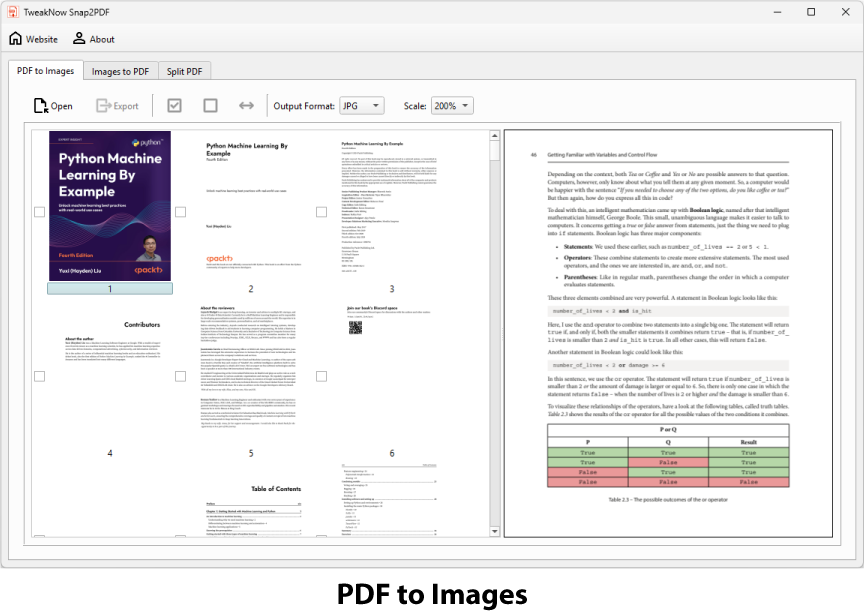
Task: Select all pages with the check-all icon
Action: (174, 105)
